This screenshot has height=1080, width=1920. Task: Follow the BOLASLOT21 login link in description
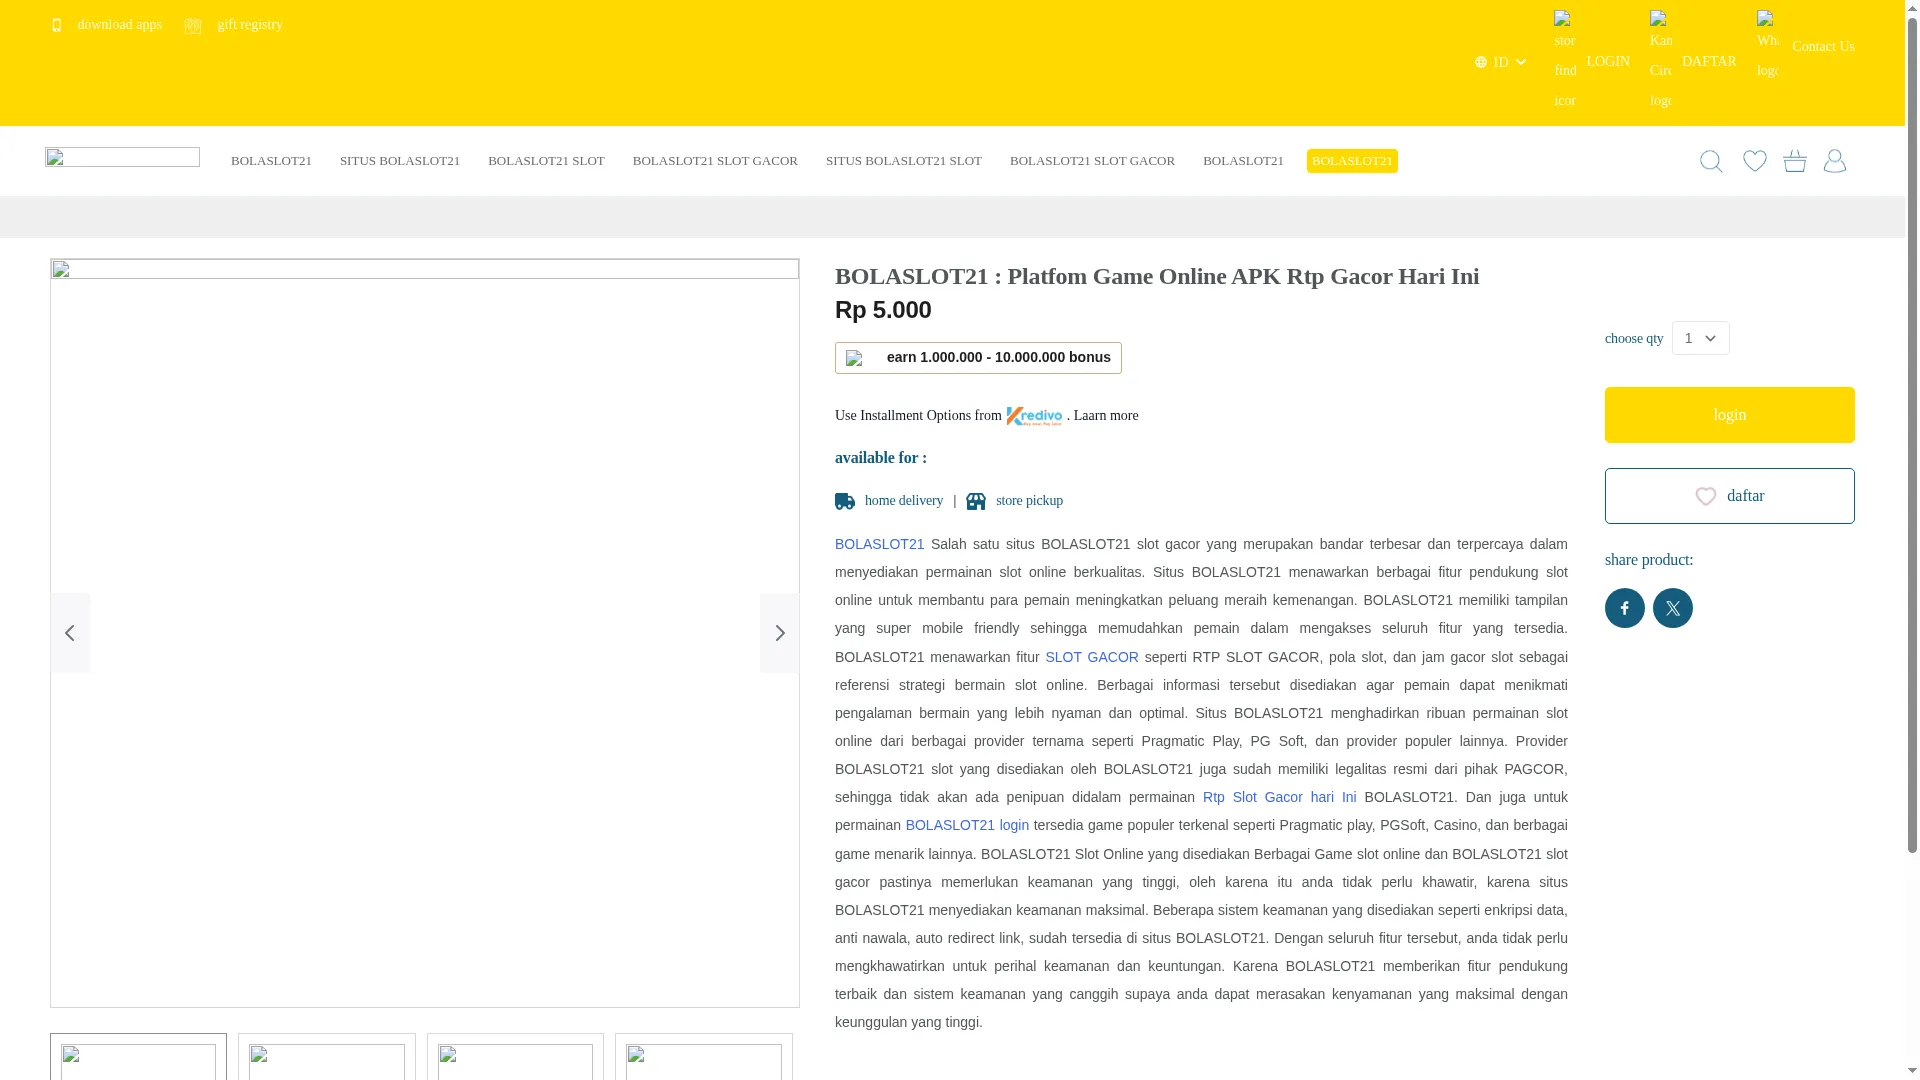(967, 825)
